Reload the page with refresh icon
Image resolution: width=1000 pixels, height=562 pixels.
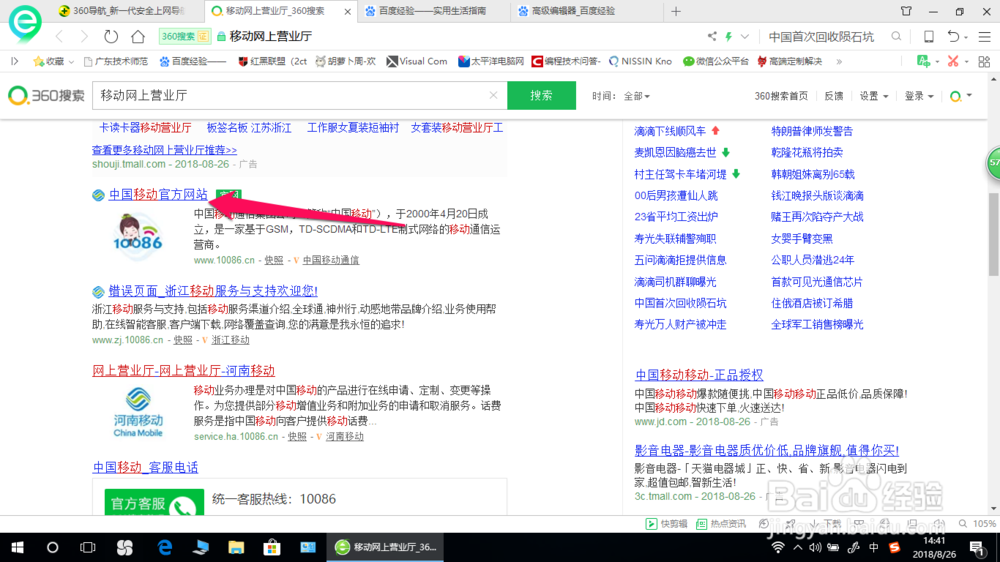[111, 36]
